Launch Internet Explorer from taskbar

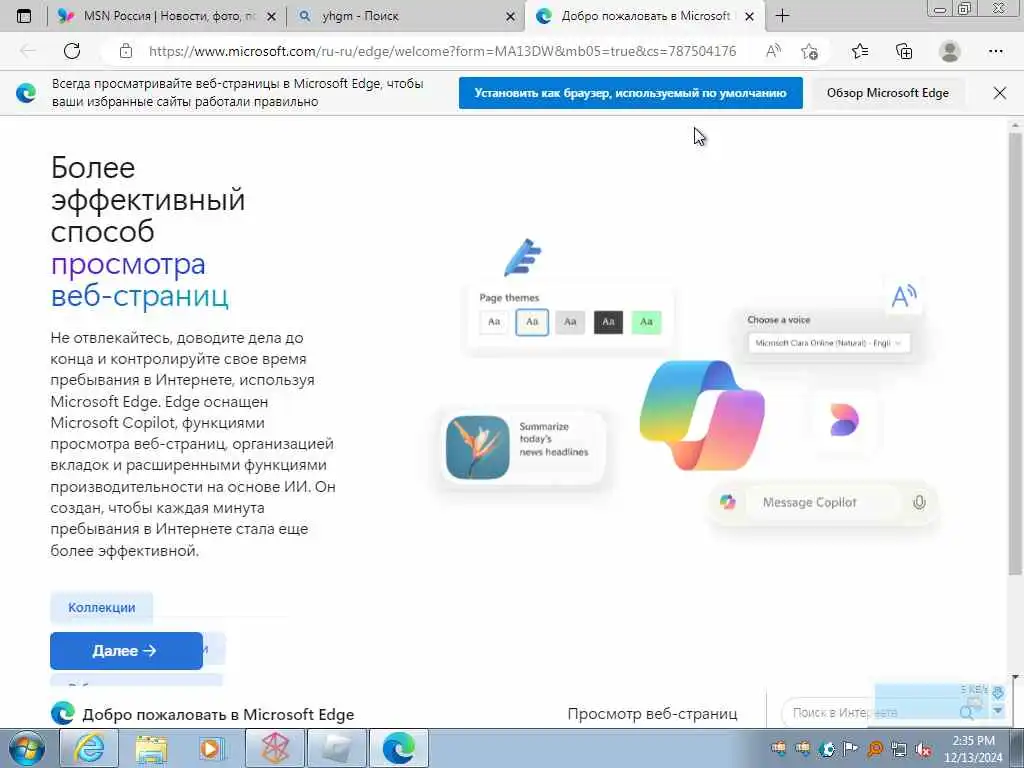[89, 748]
